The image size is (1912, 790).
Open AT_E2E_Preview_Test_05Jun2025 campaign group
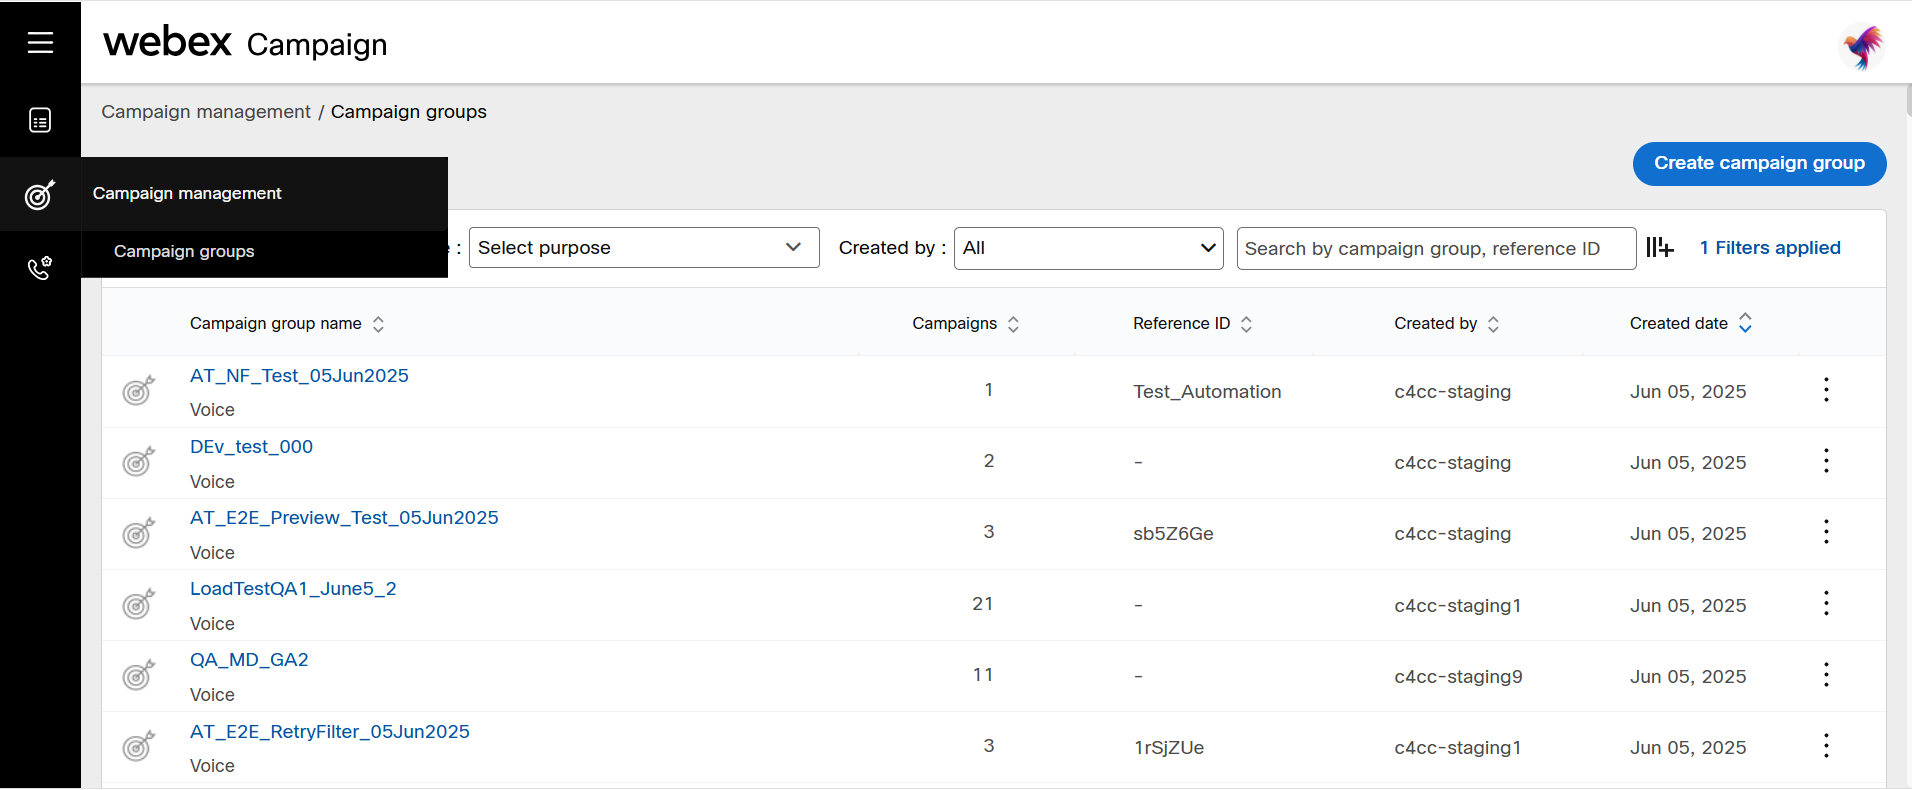coord(344,518)
